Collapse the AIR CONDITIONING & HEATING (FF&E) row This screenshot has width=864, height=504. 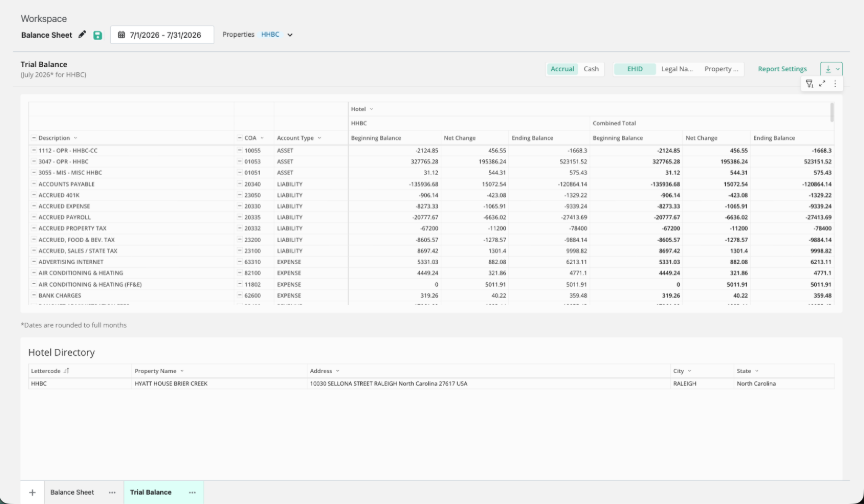pyautogui.click(x=34, y=284)
